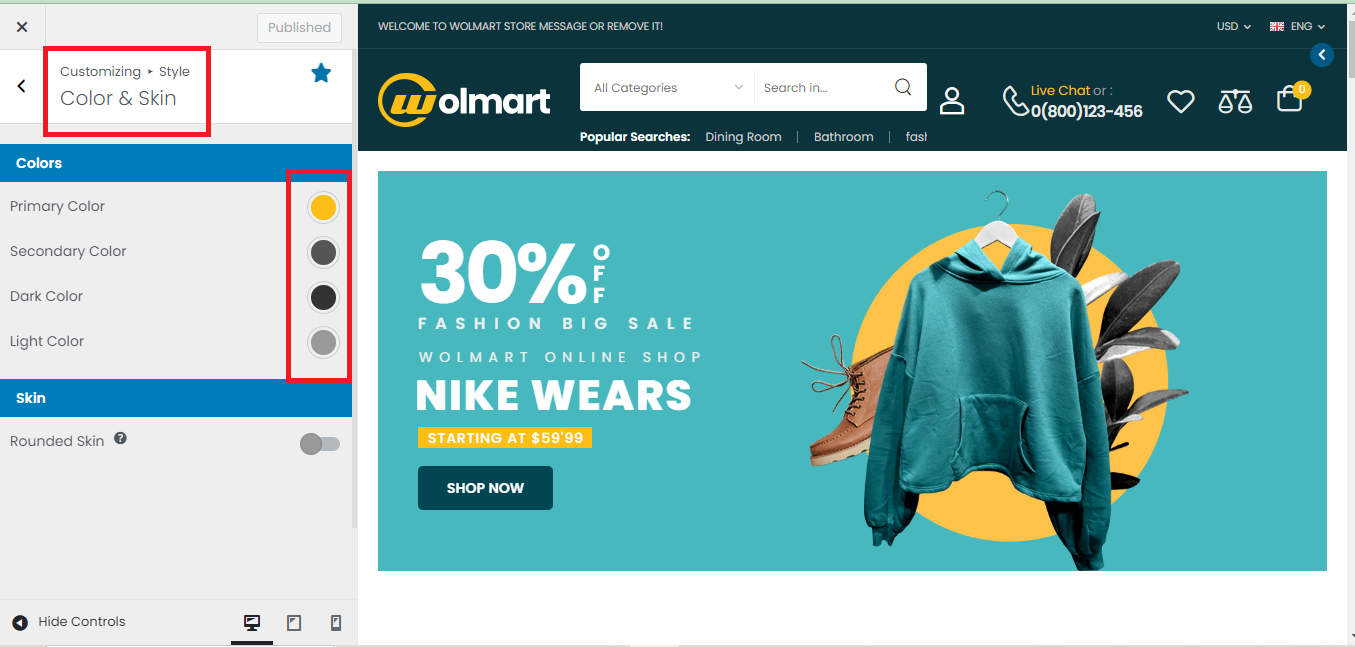This screenshot has width=1355, height=647.
Task: Click the compare scales icon
Action: (x=1235, y=100)
